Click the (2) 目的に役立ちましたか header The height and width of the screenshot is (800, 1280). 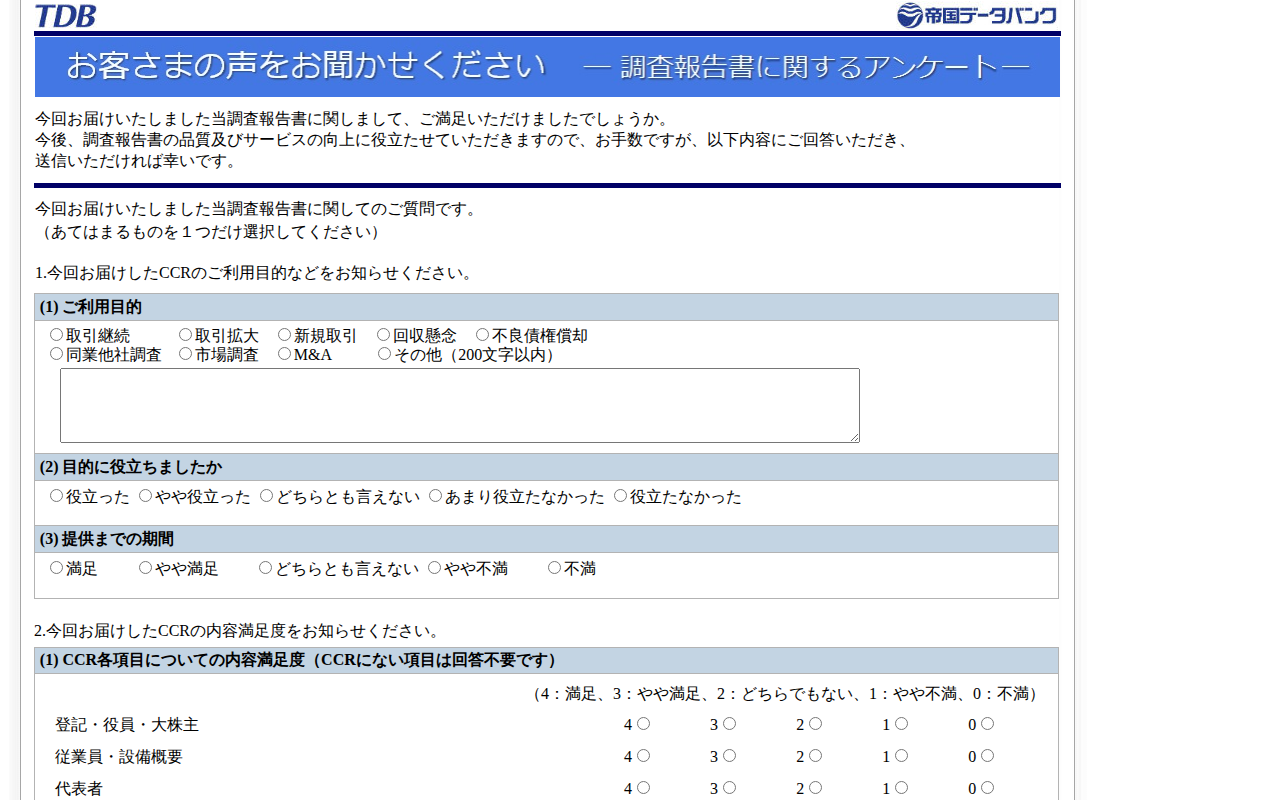pyautogui.click(x=546, y=467)
